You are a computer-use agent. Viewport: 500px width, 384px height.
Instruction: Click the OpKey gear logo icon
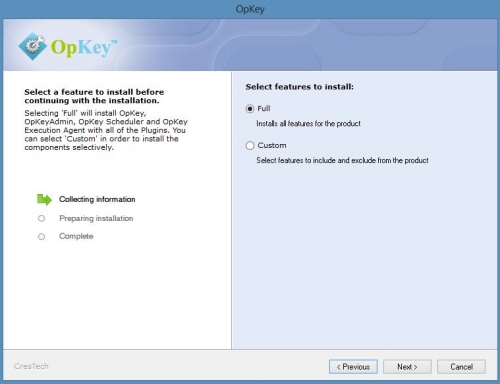(x=32, y=46)
